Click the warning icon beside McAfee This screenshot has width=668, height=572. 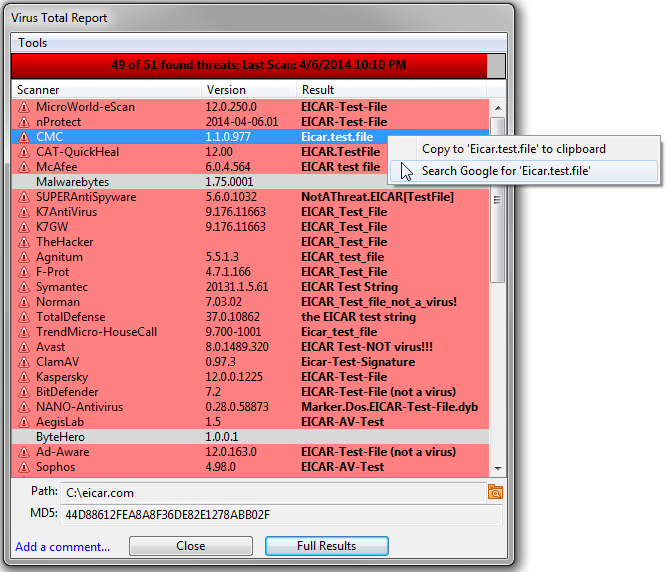(24, 167)
